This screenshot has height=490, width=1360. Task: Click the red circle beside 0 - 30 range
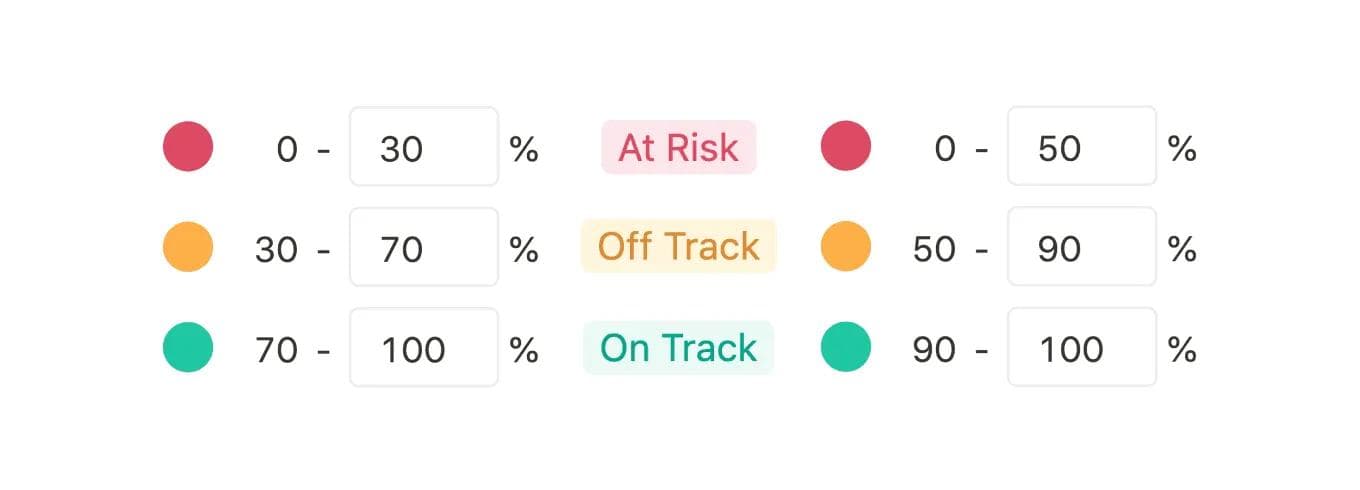188,146
